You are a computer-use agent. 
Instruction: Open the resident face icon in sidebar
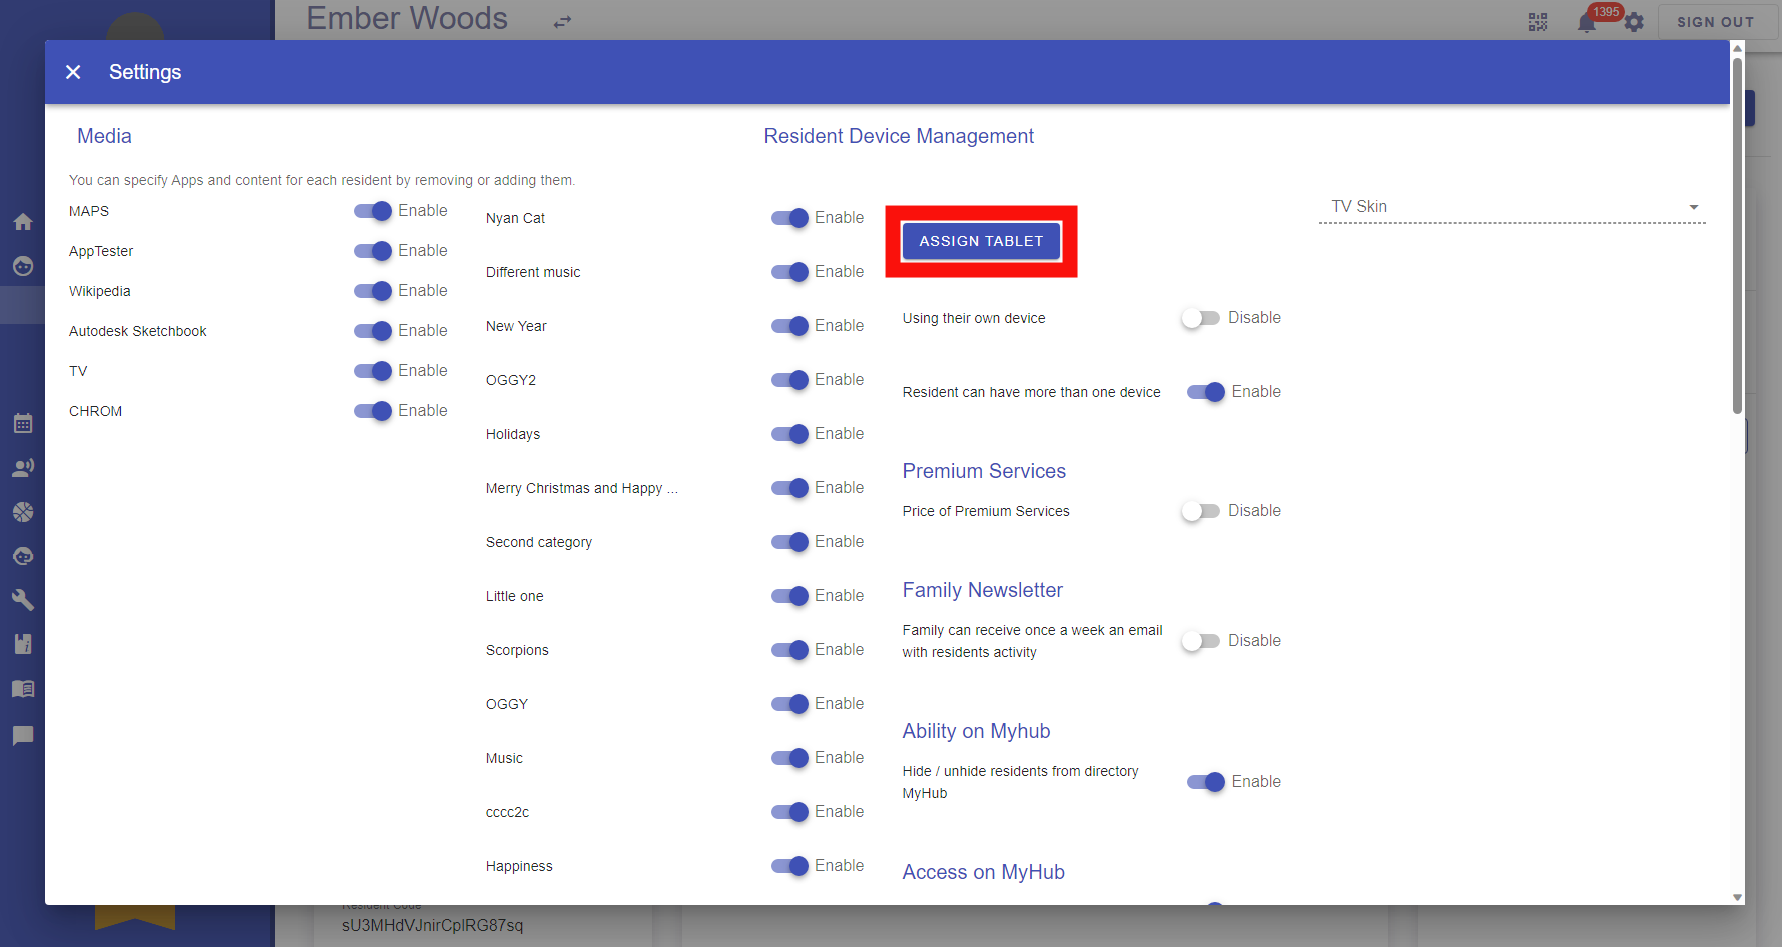pos(23,266)
